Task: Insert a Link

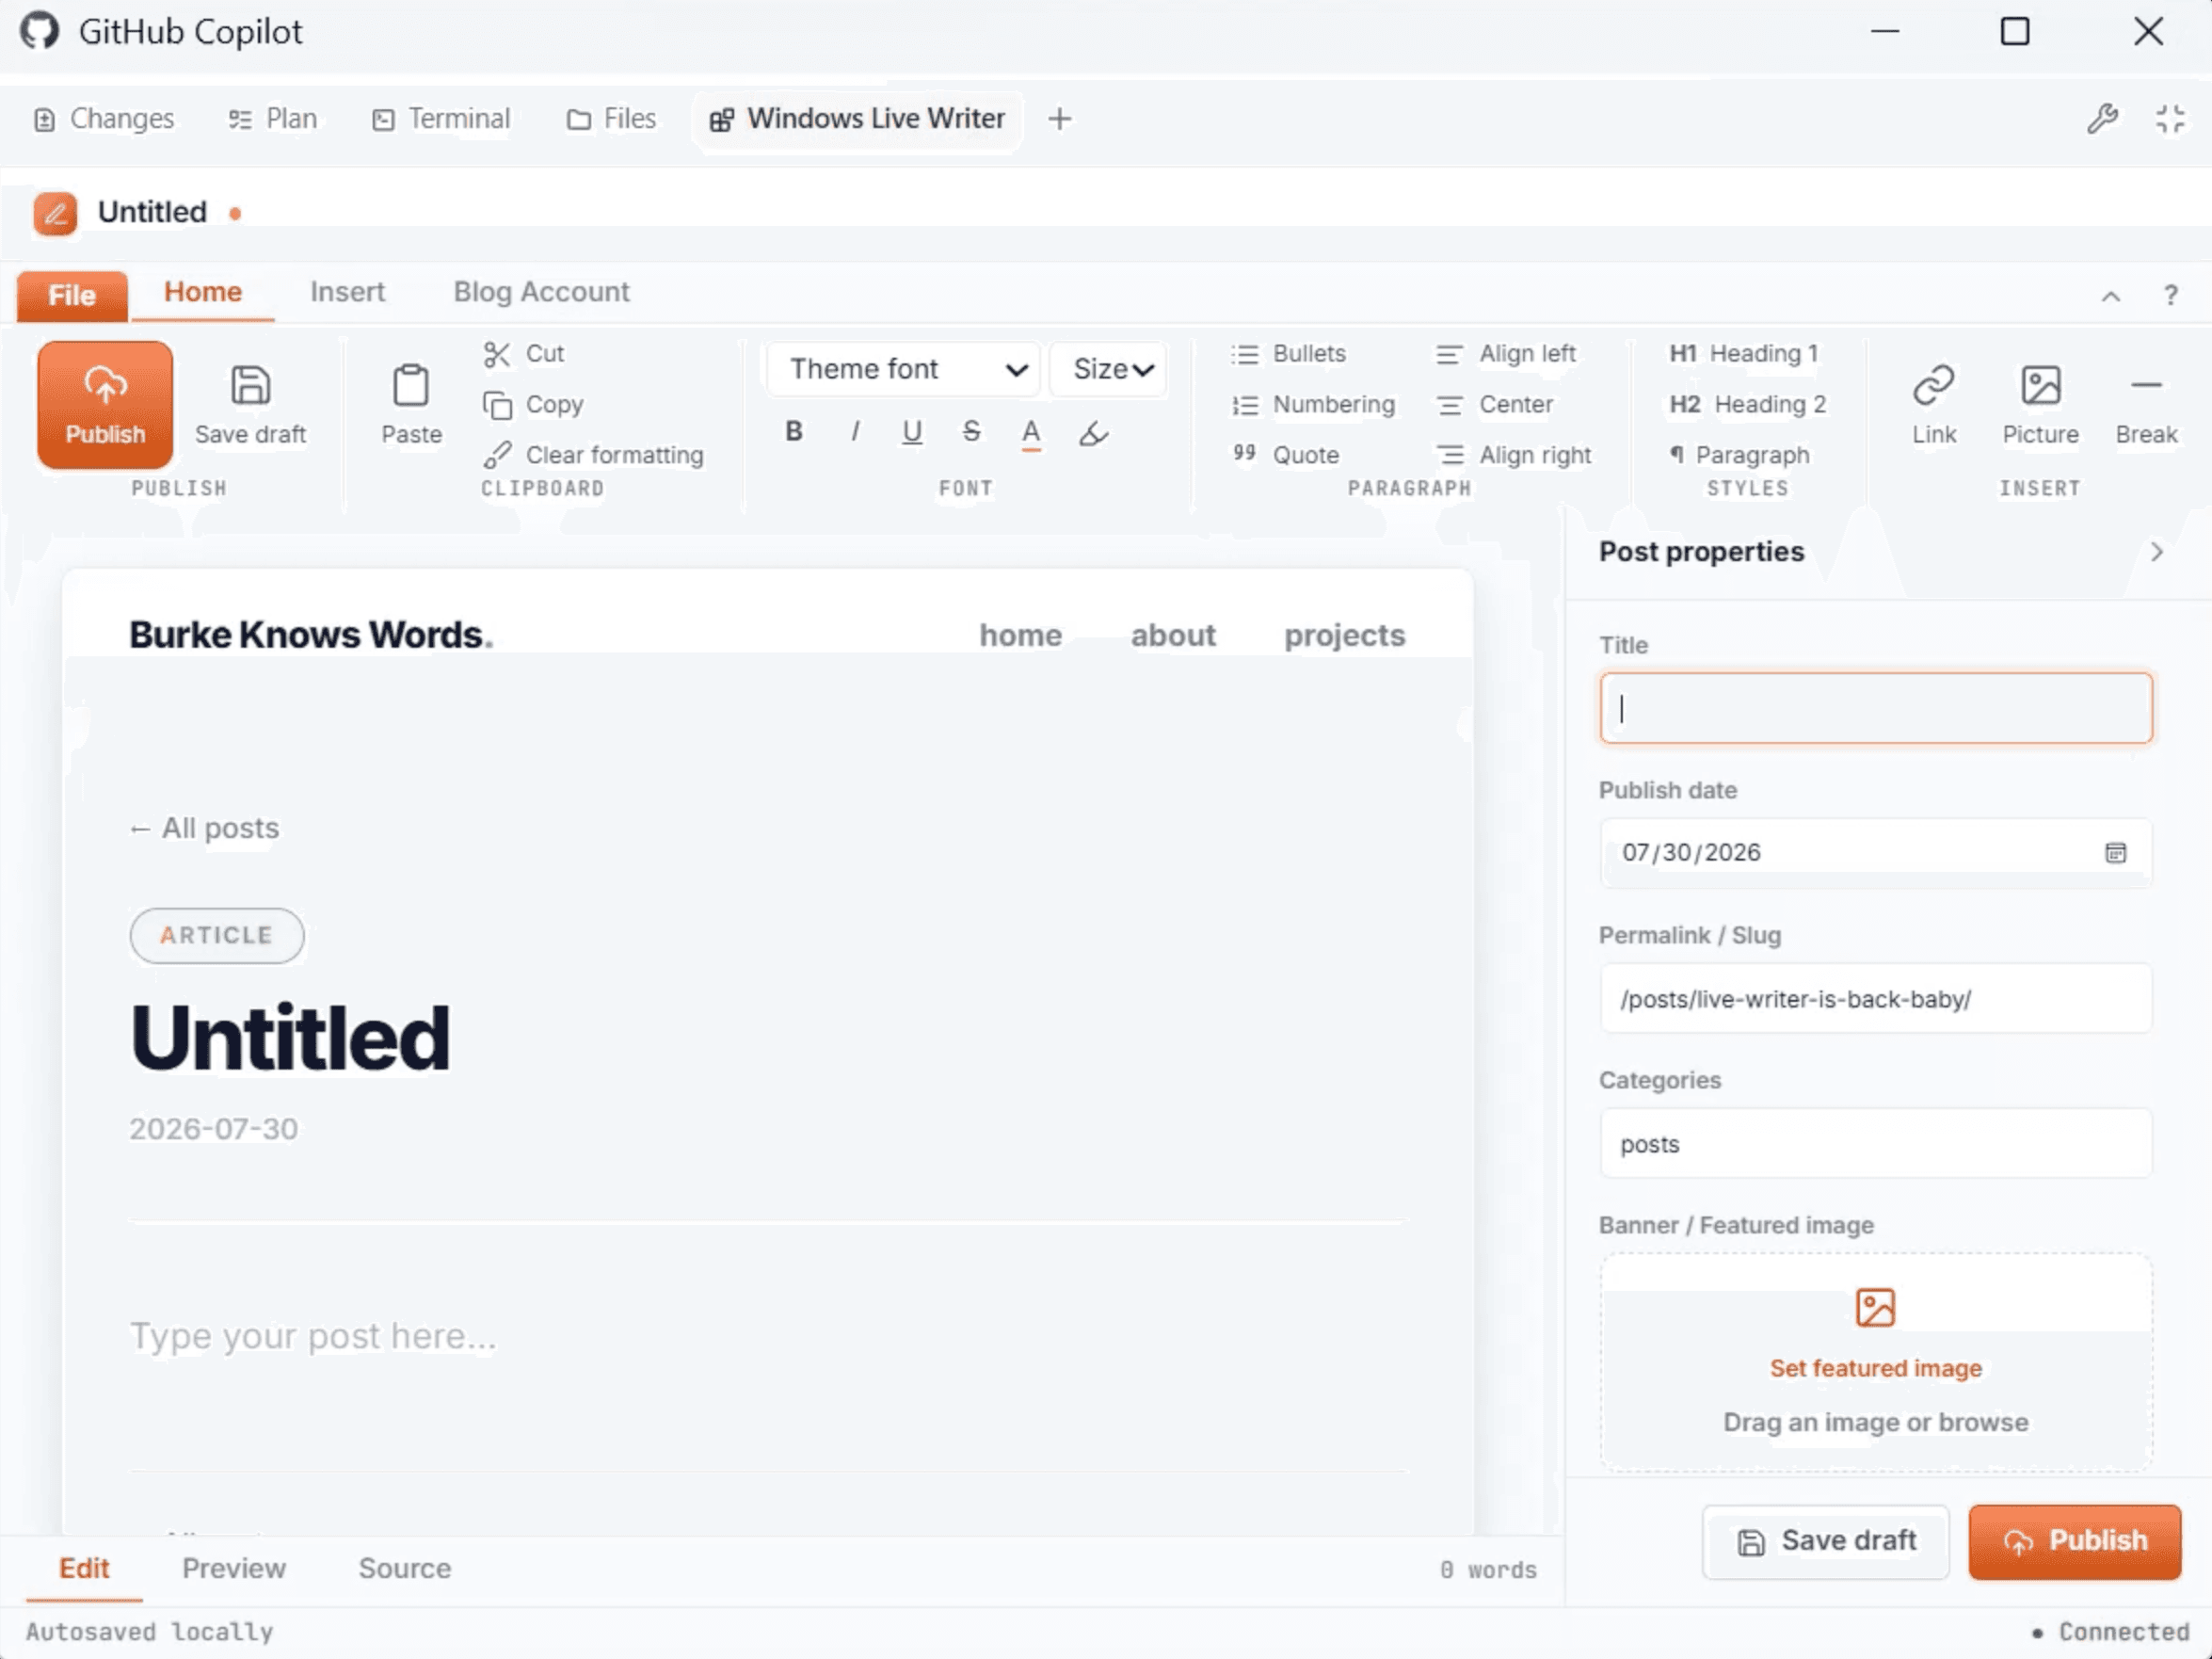Action: (x=1933, y=405)
